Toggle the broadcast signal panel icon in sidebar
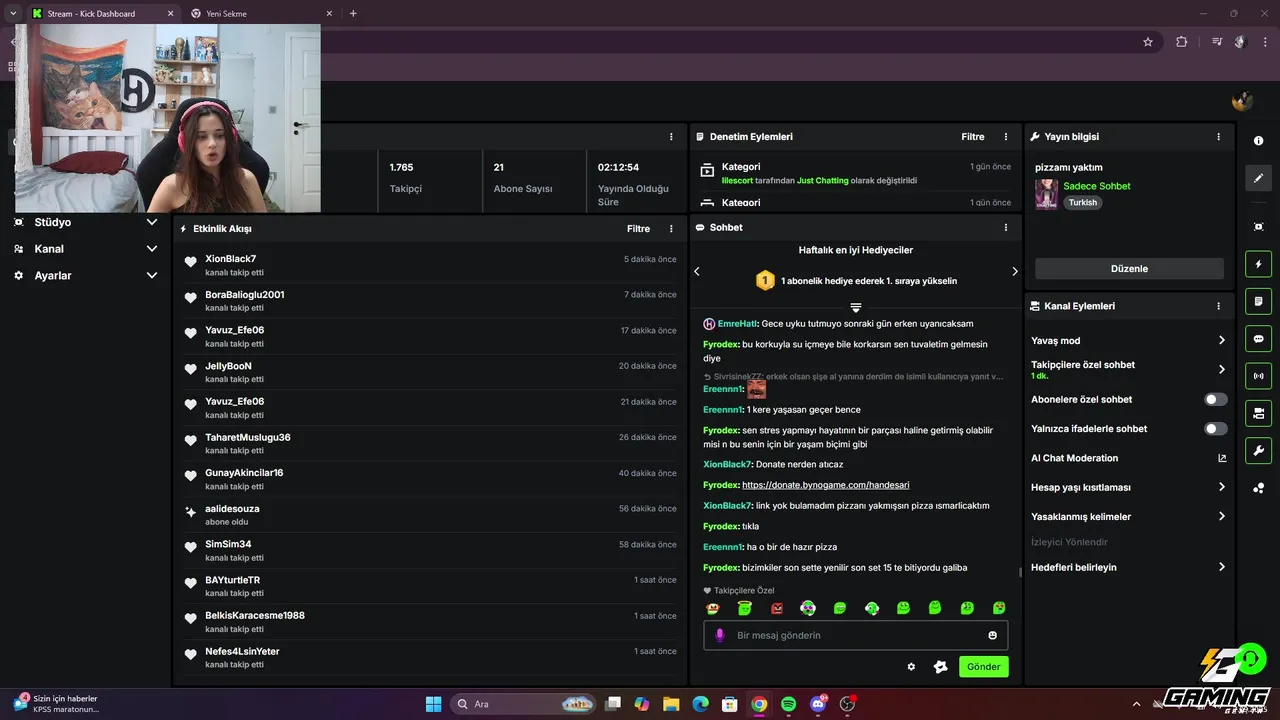Viewport: 1280px width, 720px height. [1258, 376]
